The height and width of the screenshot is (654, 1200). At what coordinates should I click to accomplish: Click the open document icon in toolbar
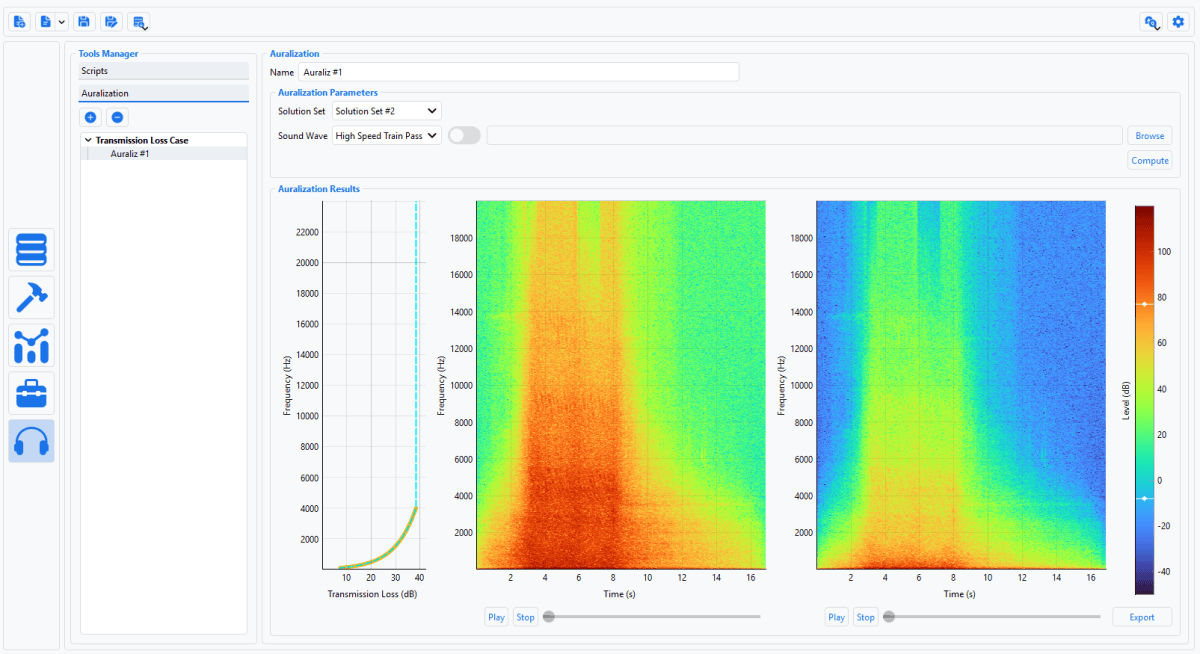pos(45,22)
